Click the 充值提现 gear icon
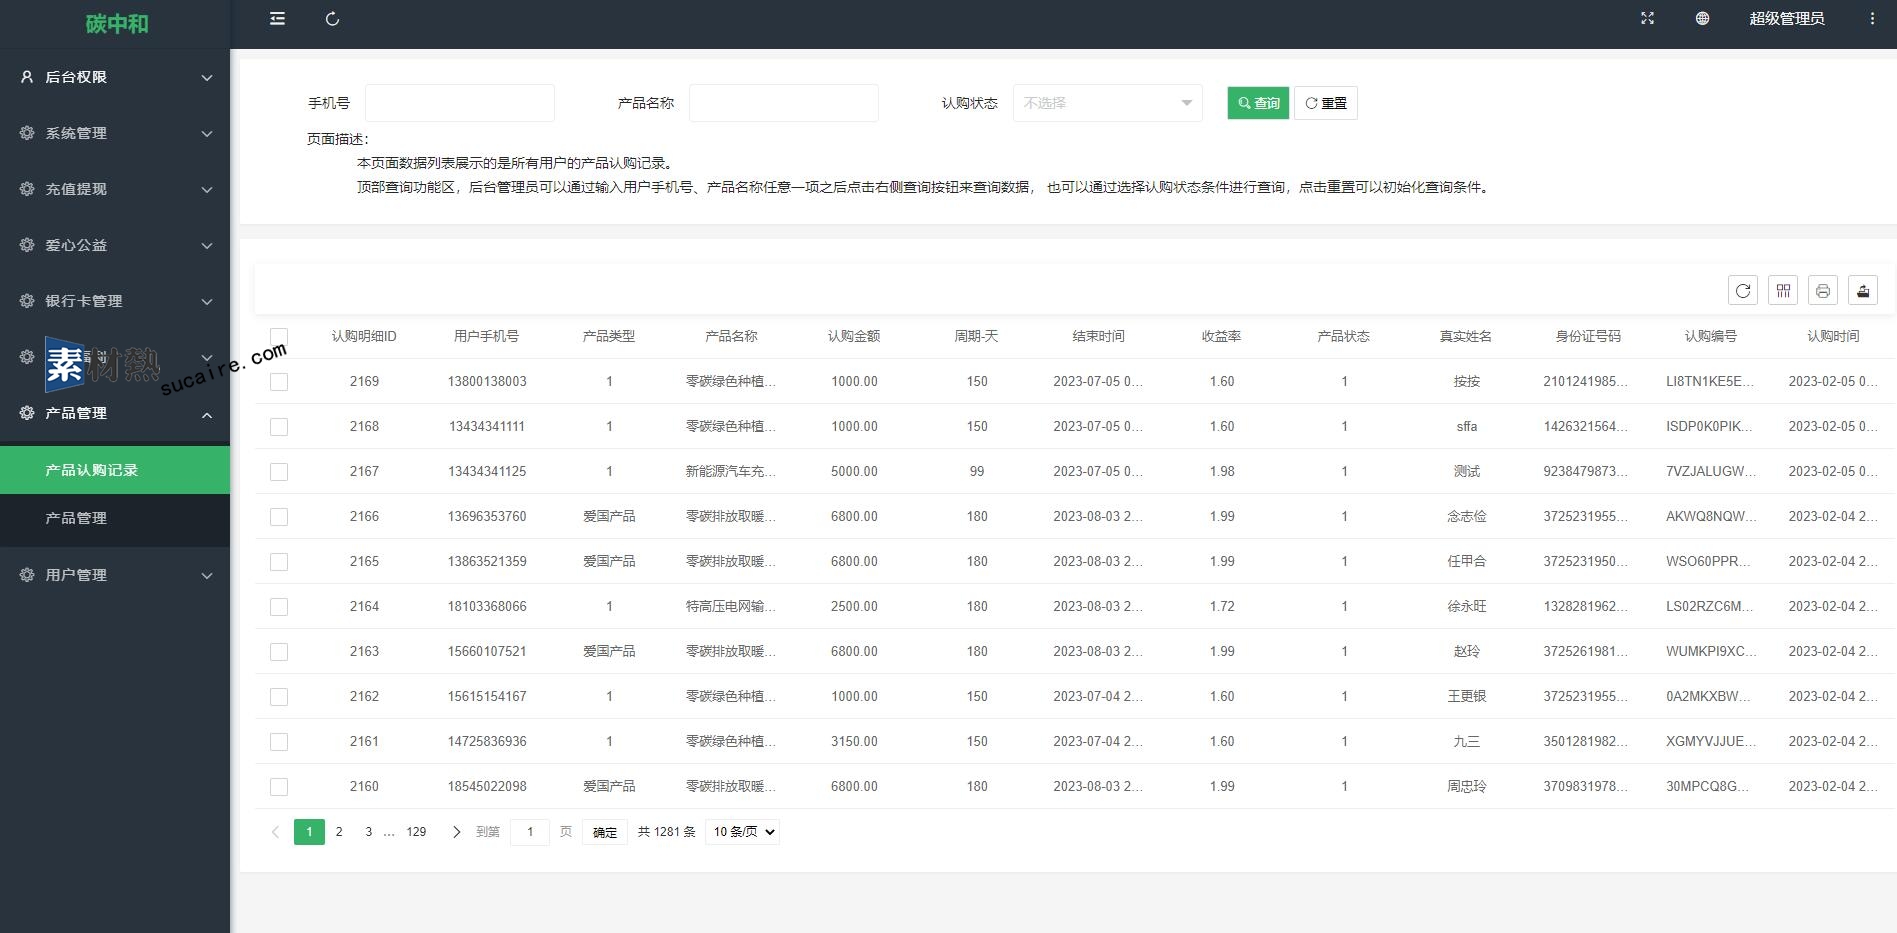Viewport: 1897px width, 933px height. click(27, 188)
